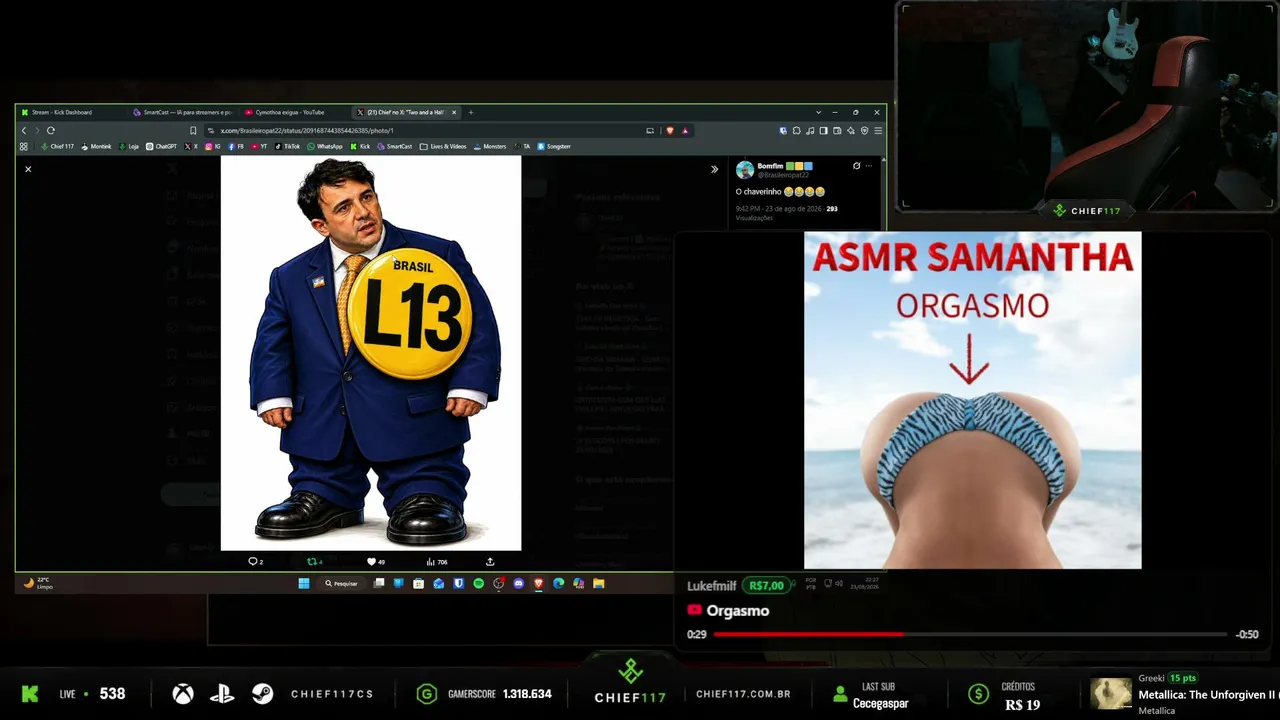Open the ChatGPT bookmark
Viewport: 1280px width, 720px height.
[x=161, y=146]
